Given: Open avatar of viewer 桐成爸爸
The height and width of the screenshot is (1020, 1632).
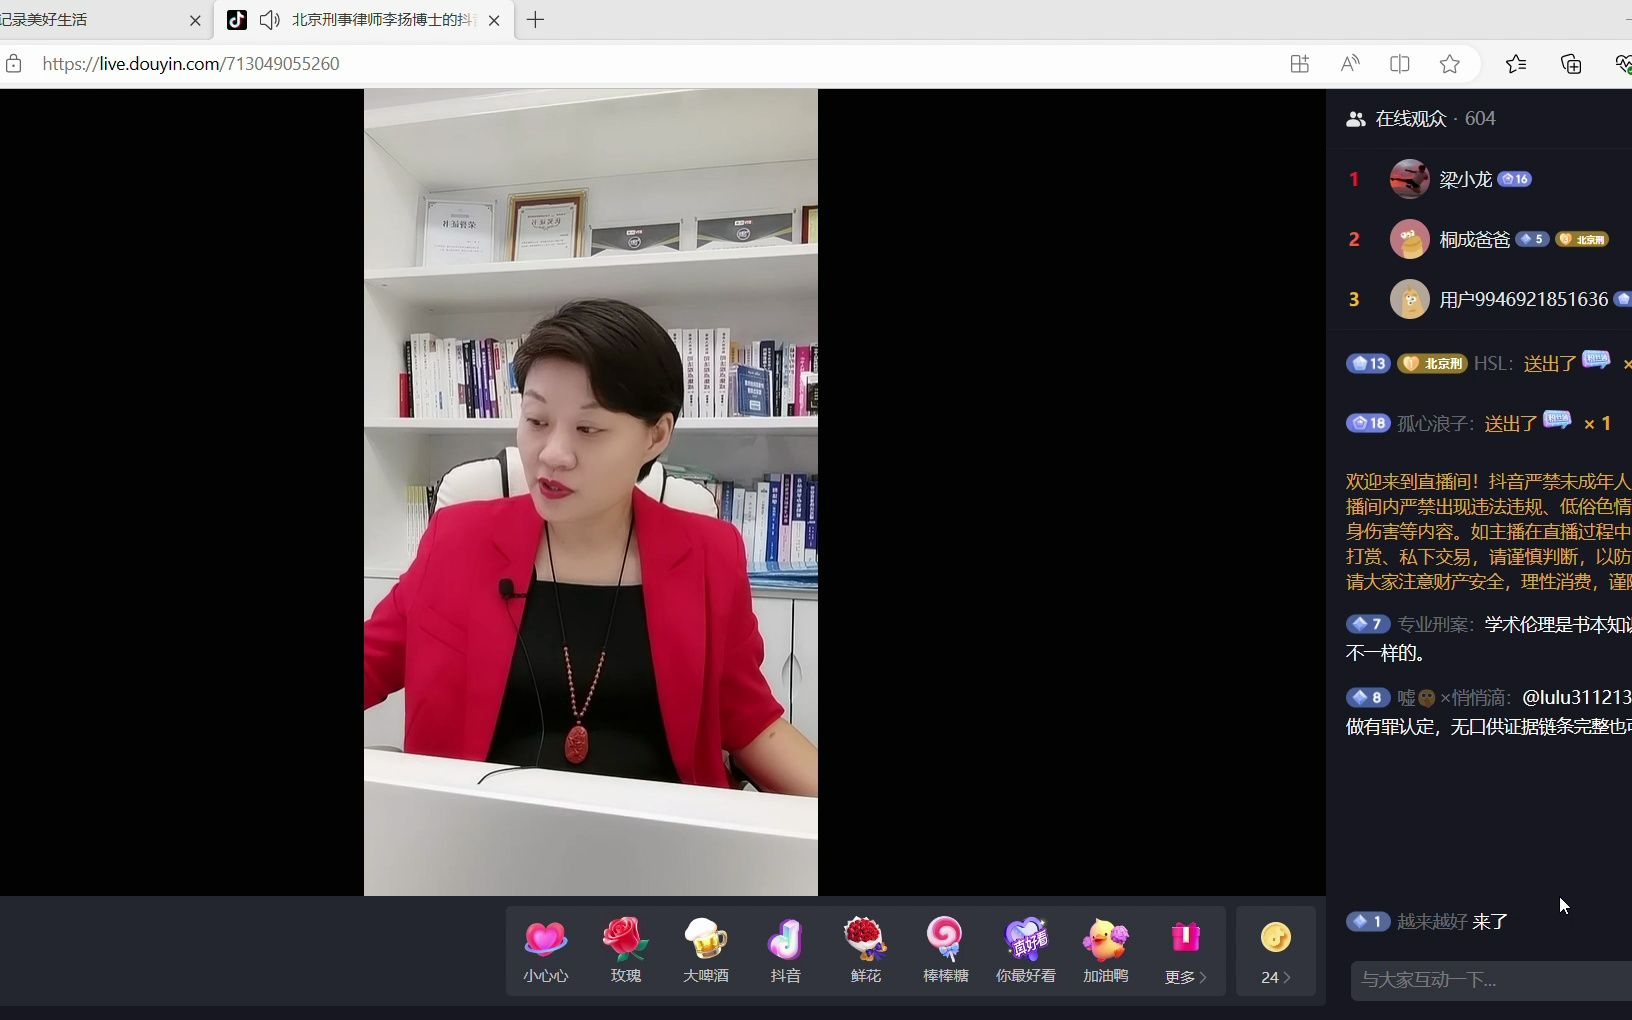Looking at the screenshot, I should coord(1410,239).
